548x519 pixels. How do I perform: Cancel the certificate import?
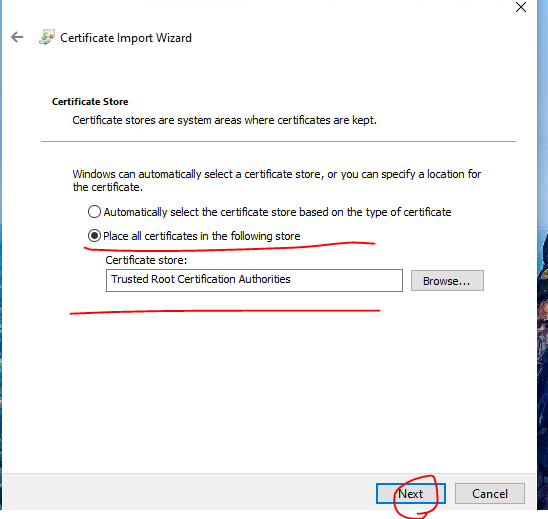[490, 493]
